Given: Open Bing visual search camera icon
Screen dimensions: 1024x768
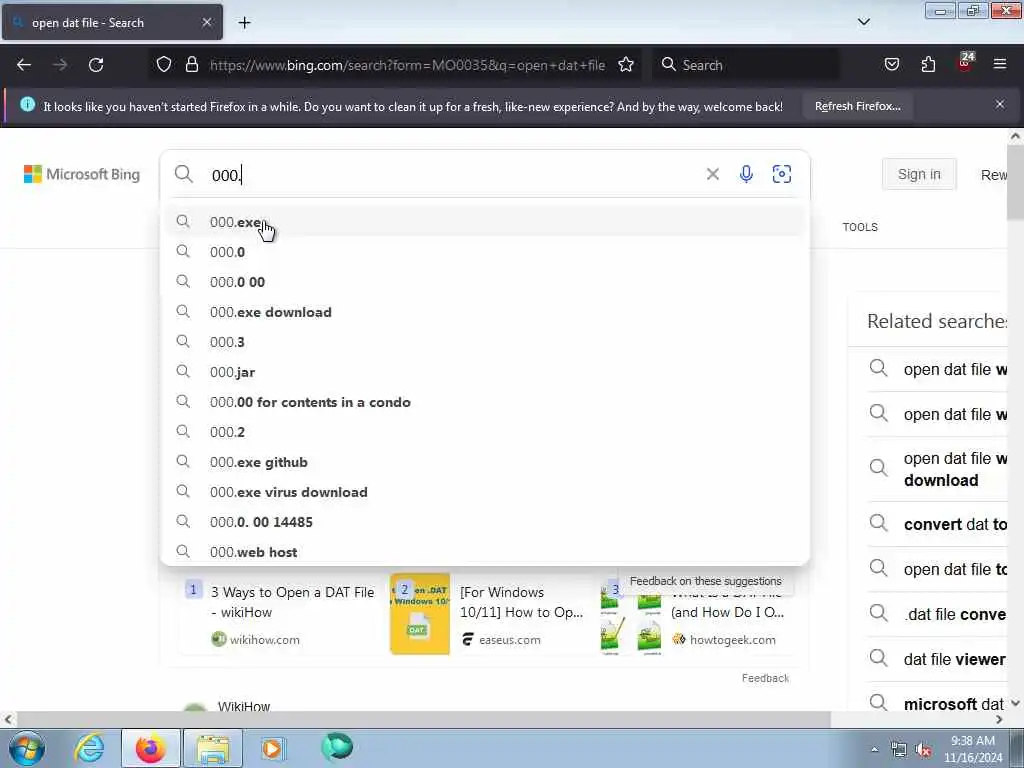Looking at the screenshot, I should click(x=782, y=174).
